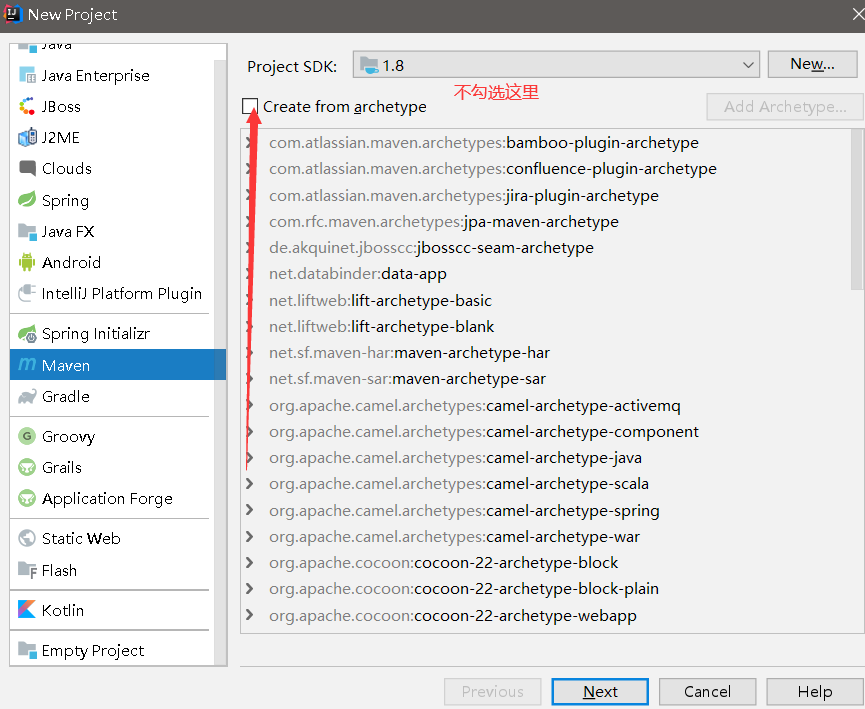Select Spring Initializr project type
The image size is (865, 709).
coord(112,333)
